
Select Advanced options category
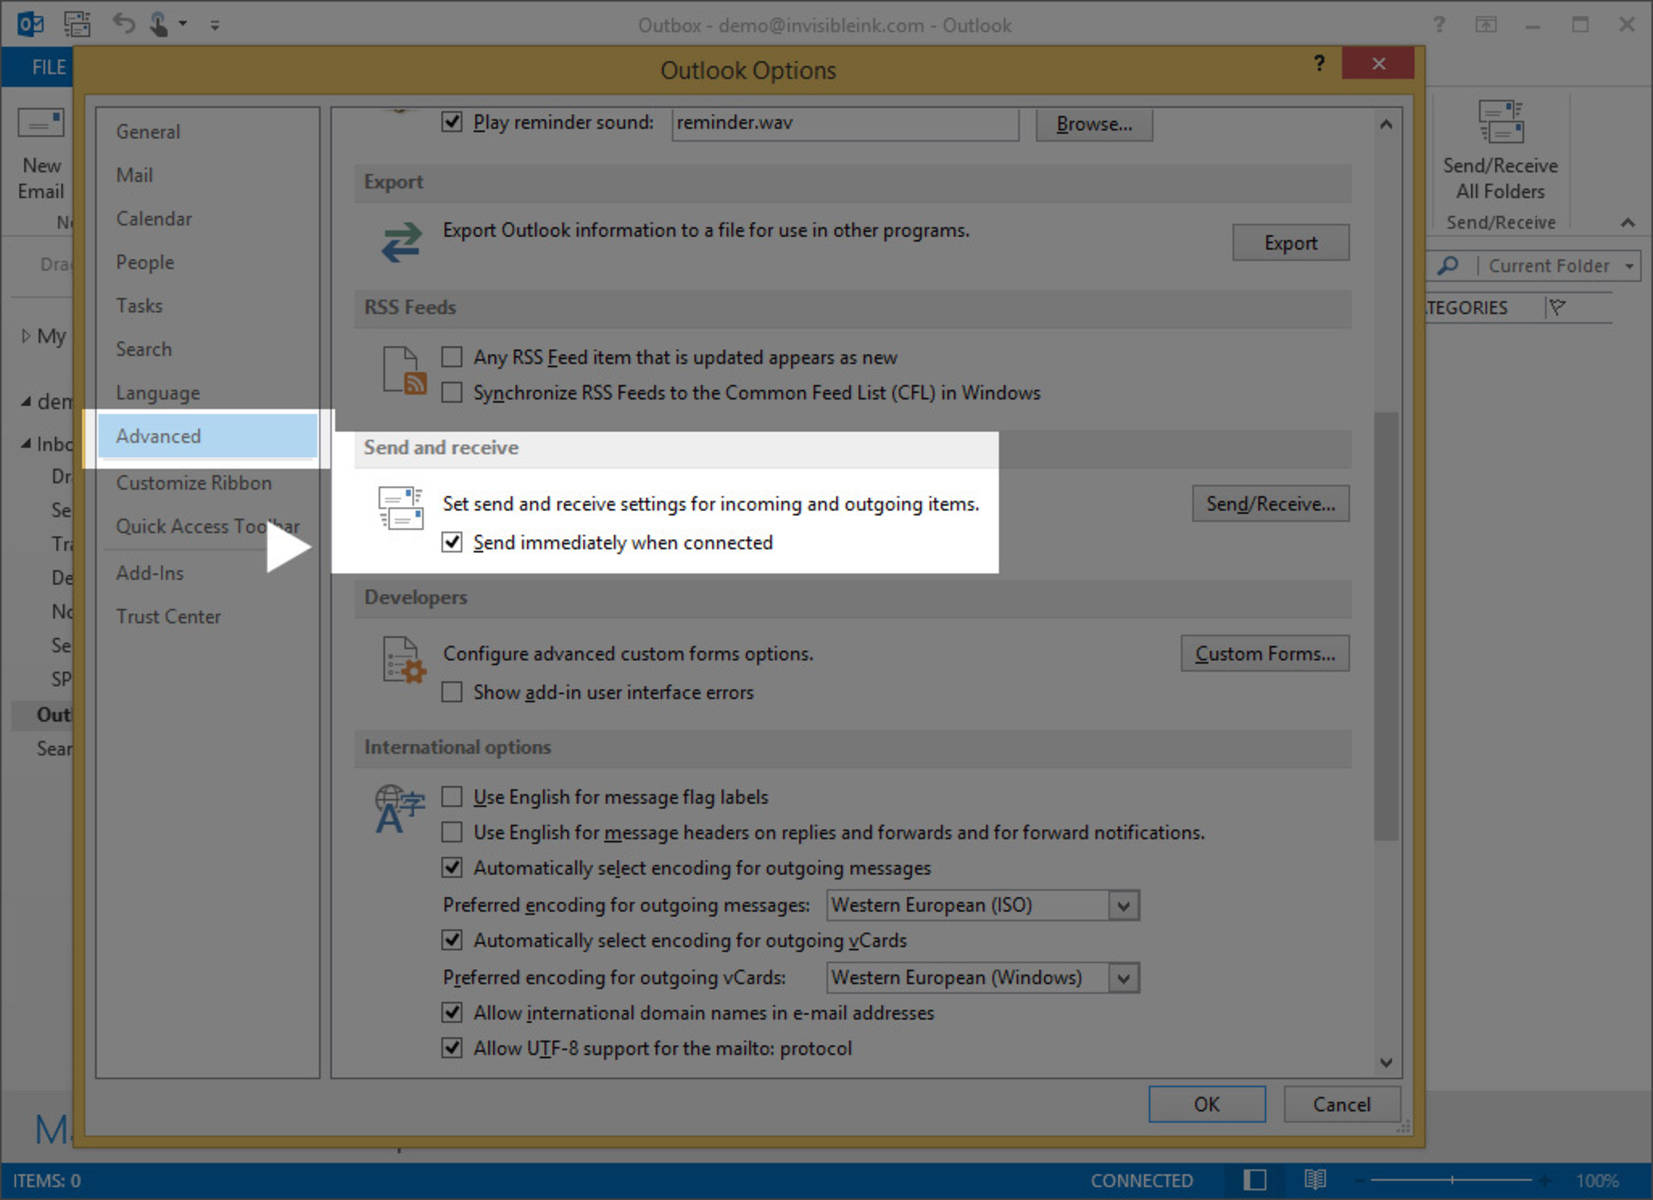208,436
